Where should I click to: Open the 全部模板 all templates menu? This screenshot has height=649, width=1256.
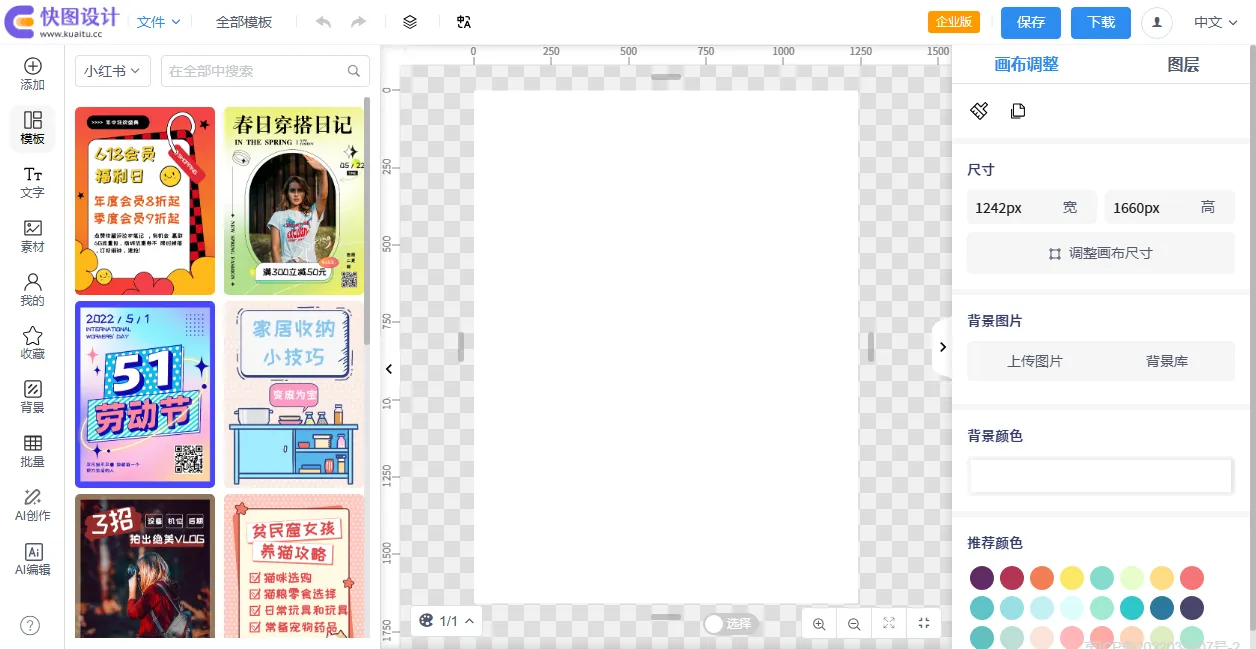tap(244, 22)
